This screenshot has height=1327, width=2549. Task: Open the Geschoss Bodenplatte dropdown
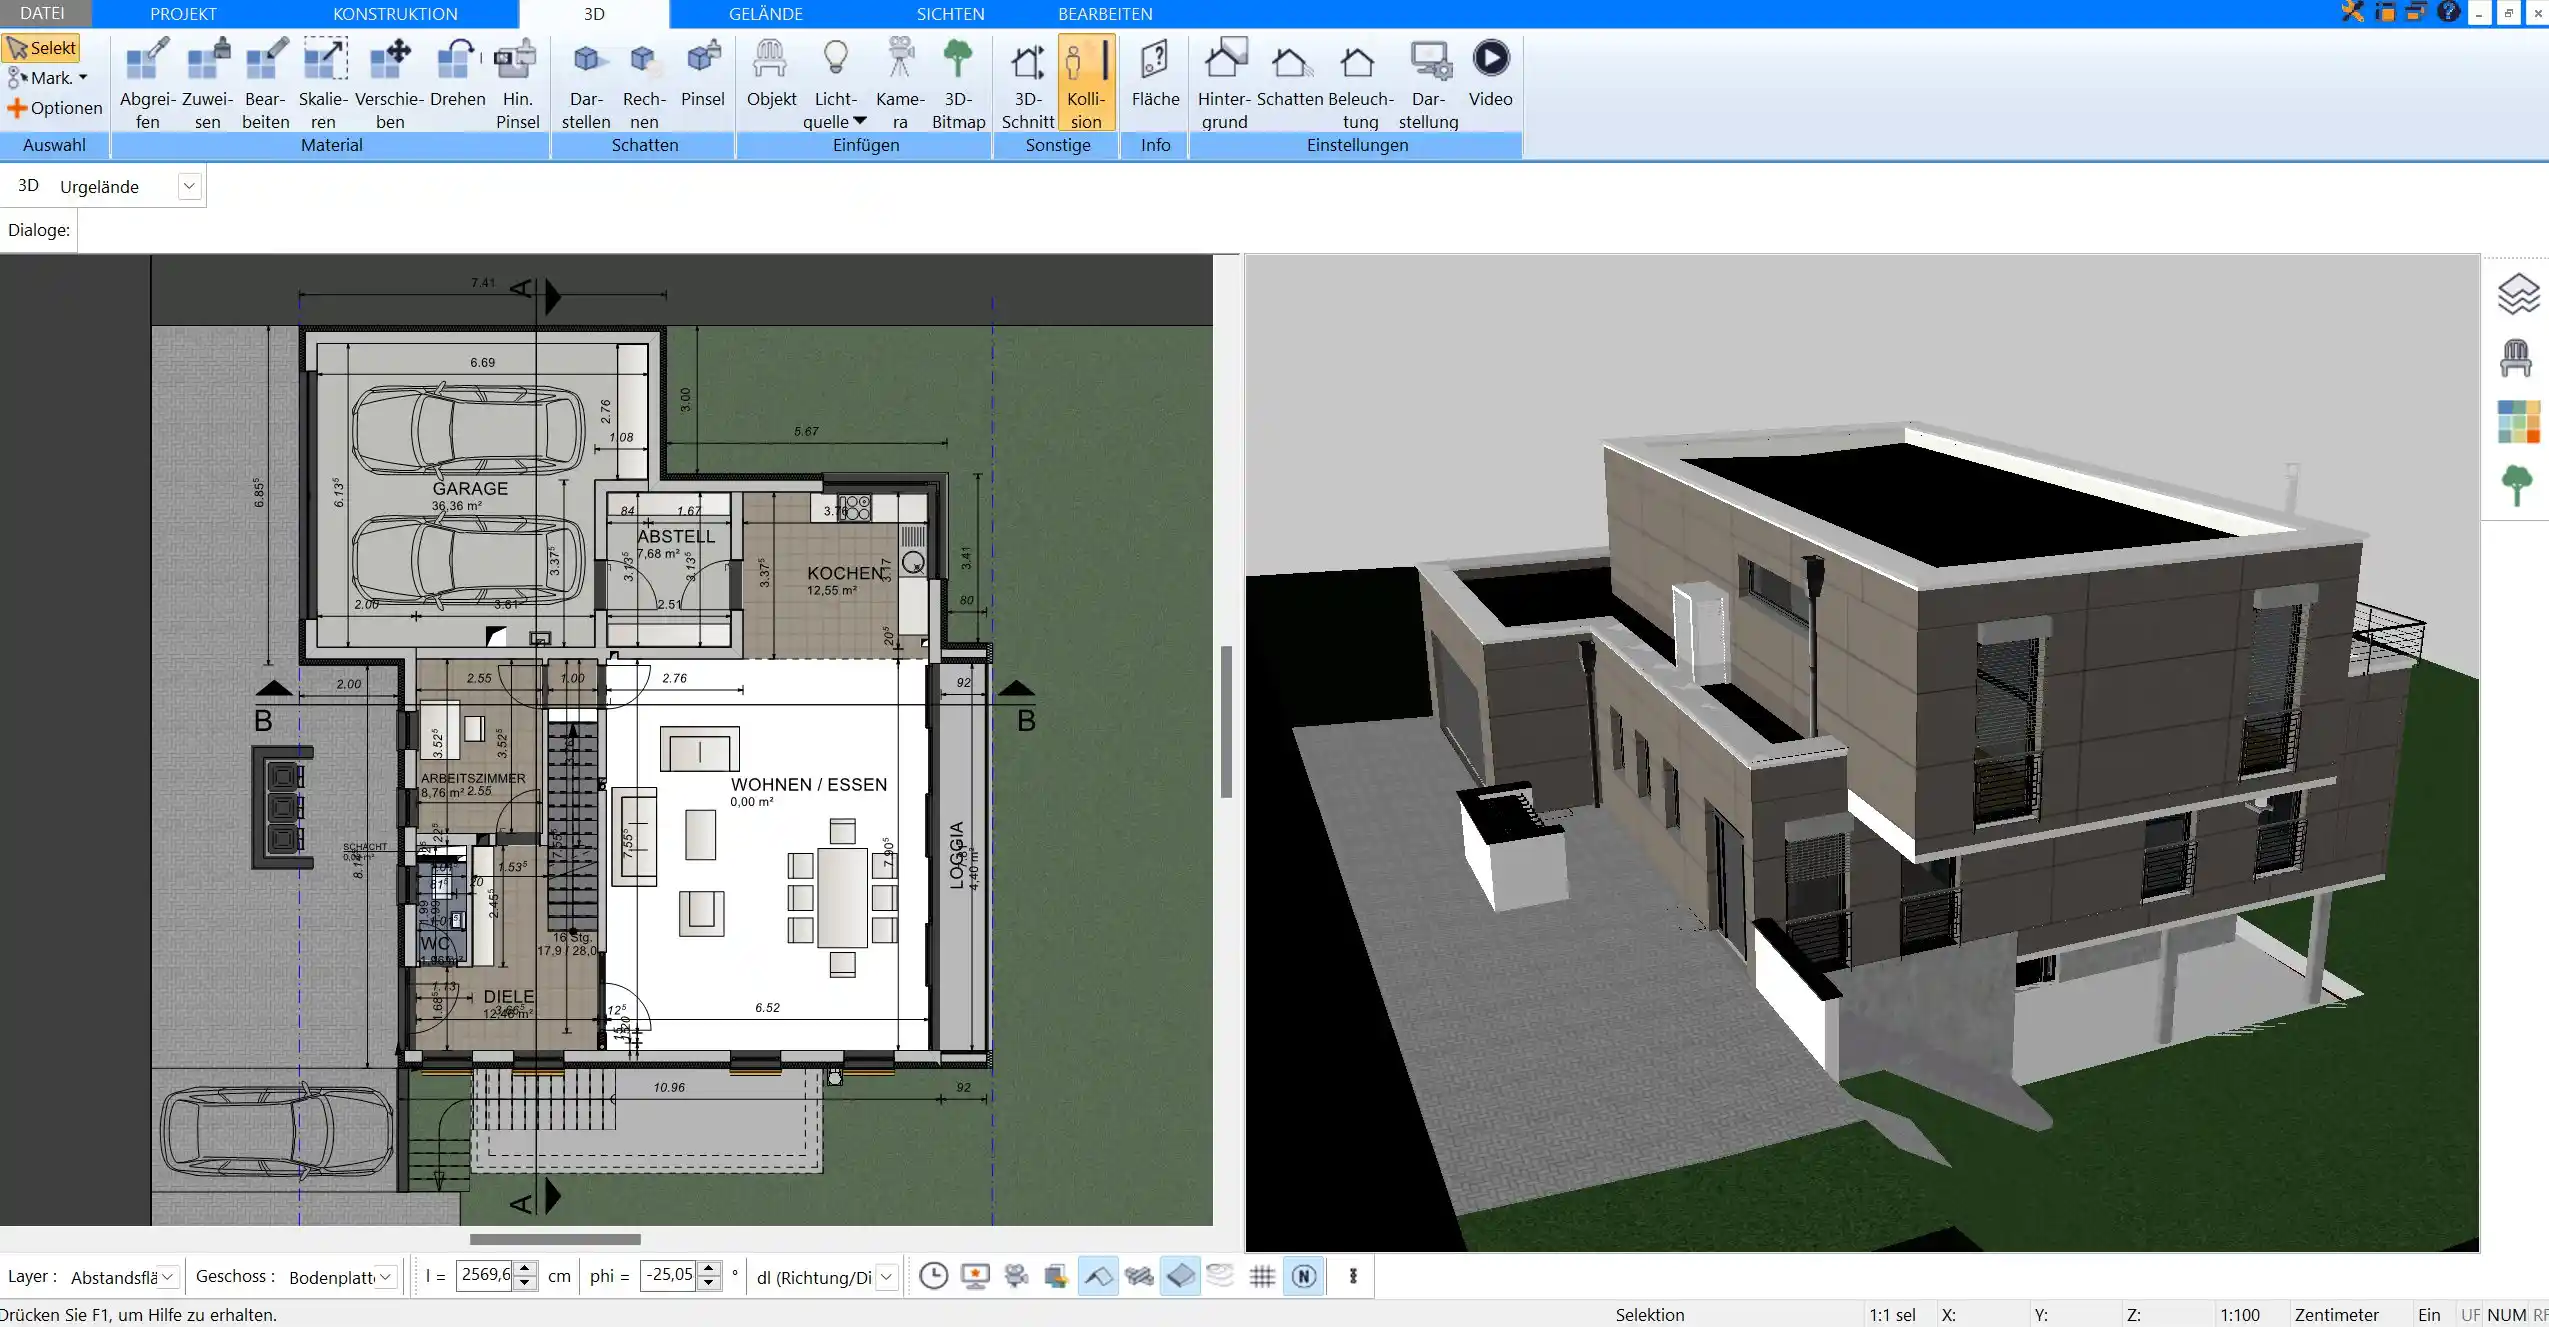tap(385, 1277)
